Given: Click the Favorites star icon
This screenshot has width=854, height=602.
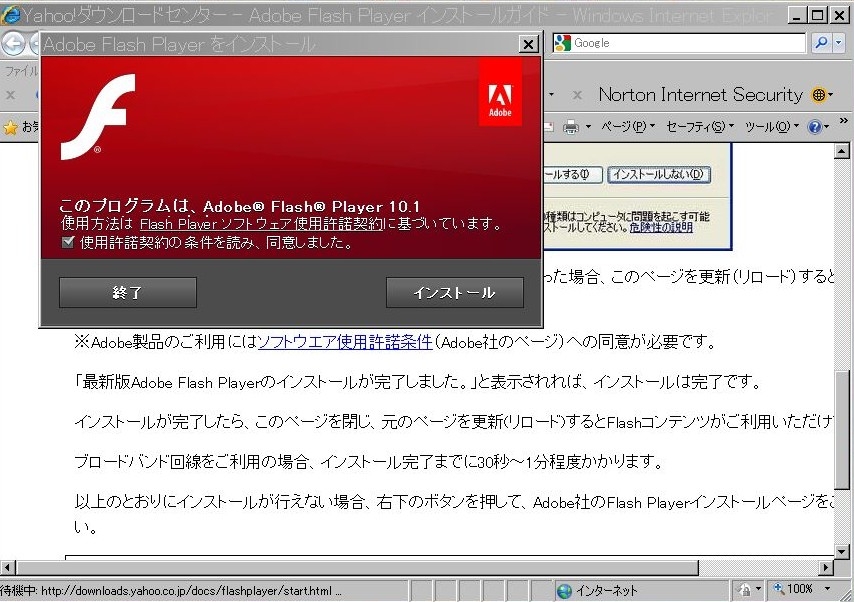Looking at the screenshot, I should click(10, 127).
